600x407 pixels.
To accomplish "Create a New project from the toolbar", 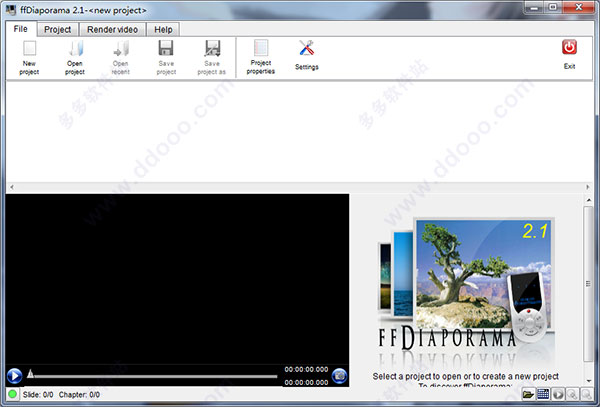I will click(x=29, y=58).
